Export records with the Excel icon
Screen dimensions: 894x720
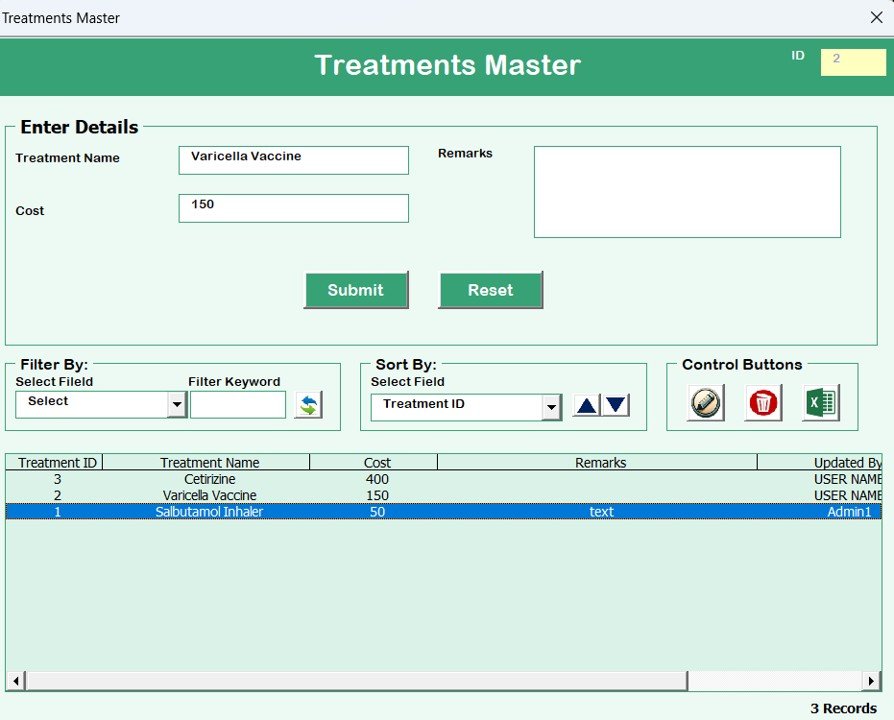[820, 402]
